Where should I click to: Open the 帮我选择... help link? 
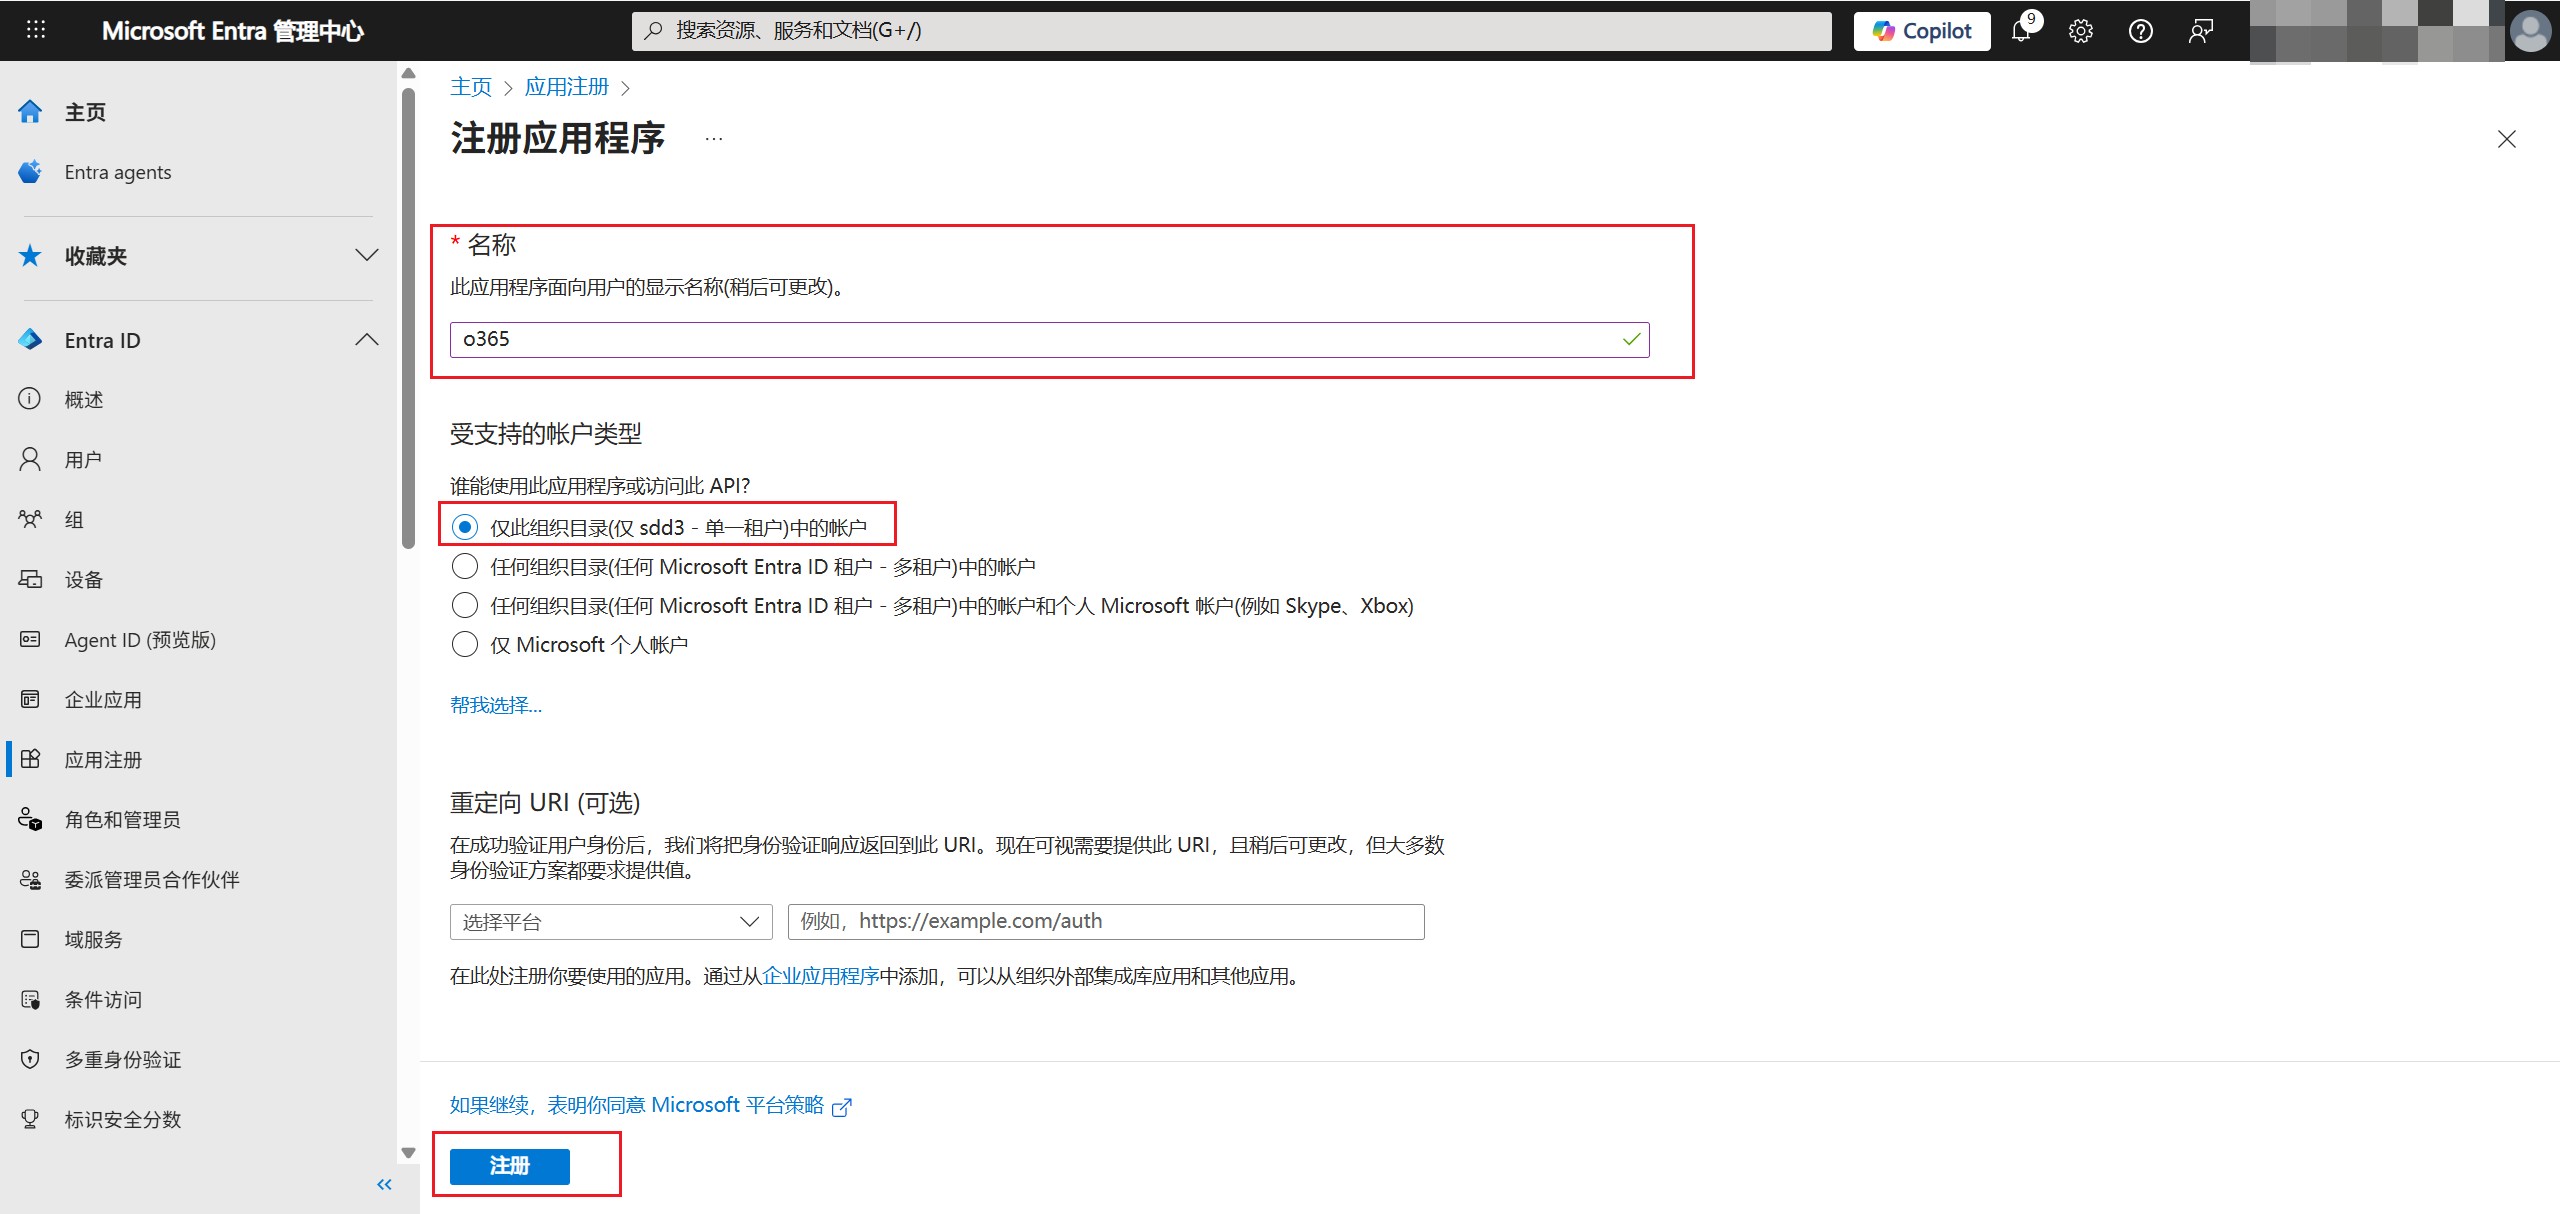[x=496, y=705]
